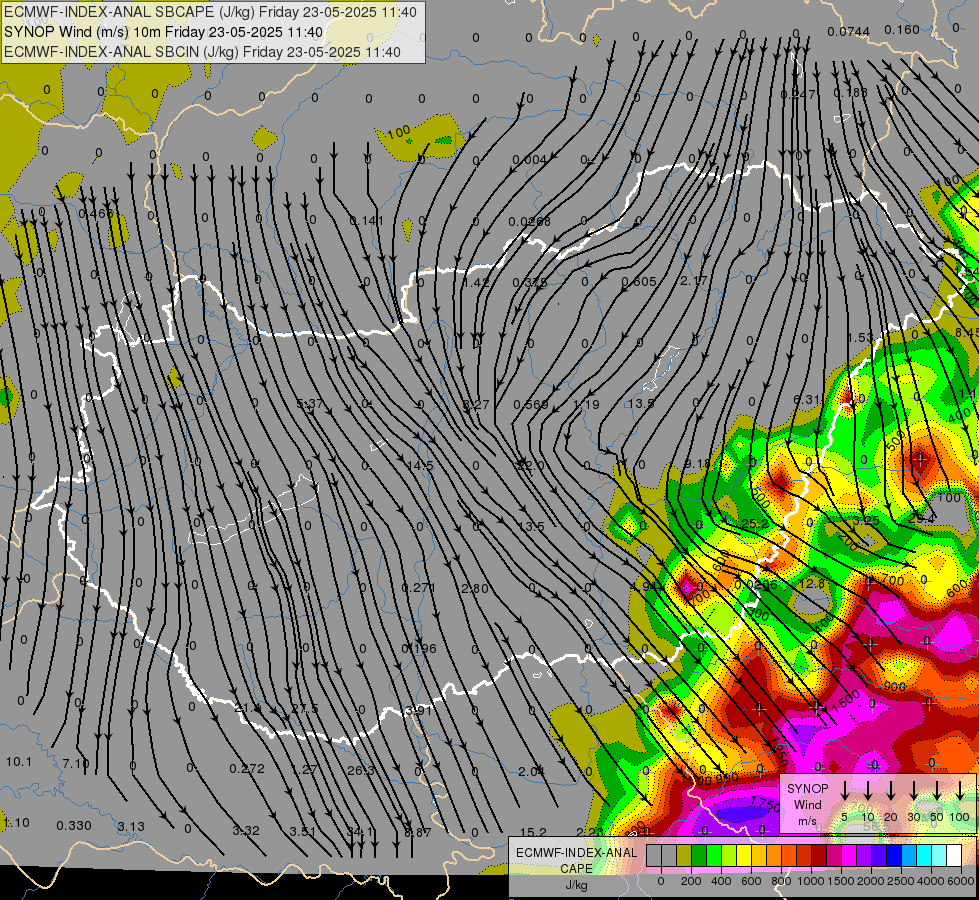Image resolution: width=979 pixels, height=900 pixels.
Task: Click the ECMWF-INDEX-ANAL CAPE J/kg legend label
Action: 576,868
